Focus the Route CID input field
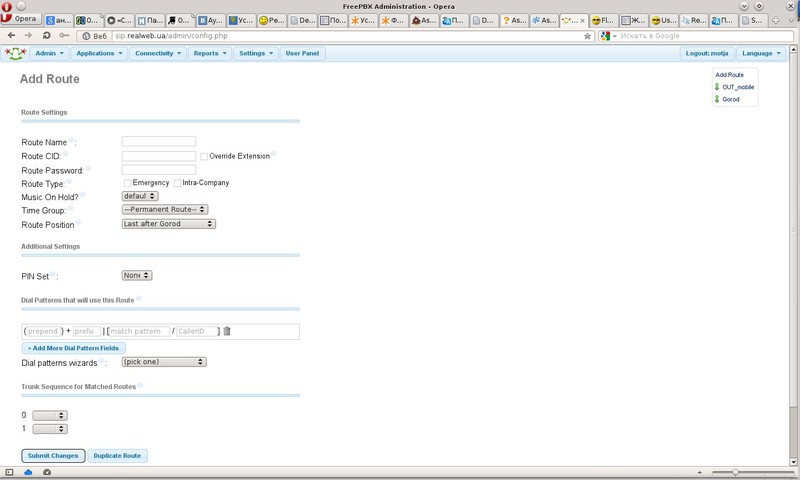This screenshot has height=480, width=800. [159, 156]
